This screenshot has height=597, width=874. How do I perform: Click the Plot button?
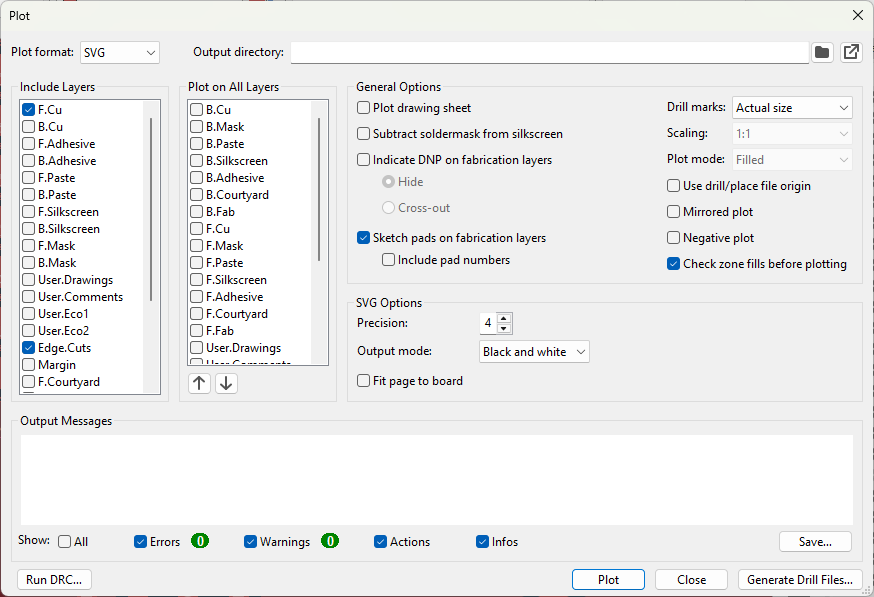(607, 579)
